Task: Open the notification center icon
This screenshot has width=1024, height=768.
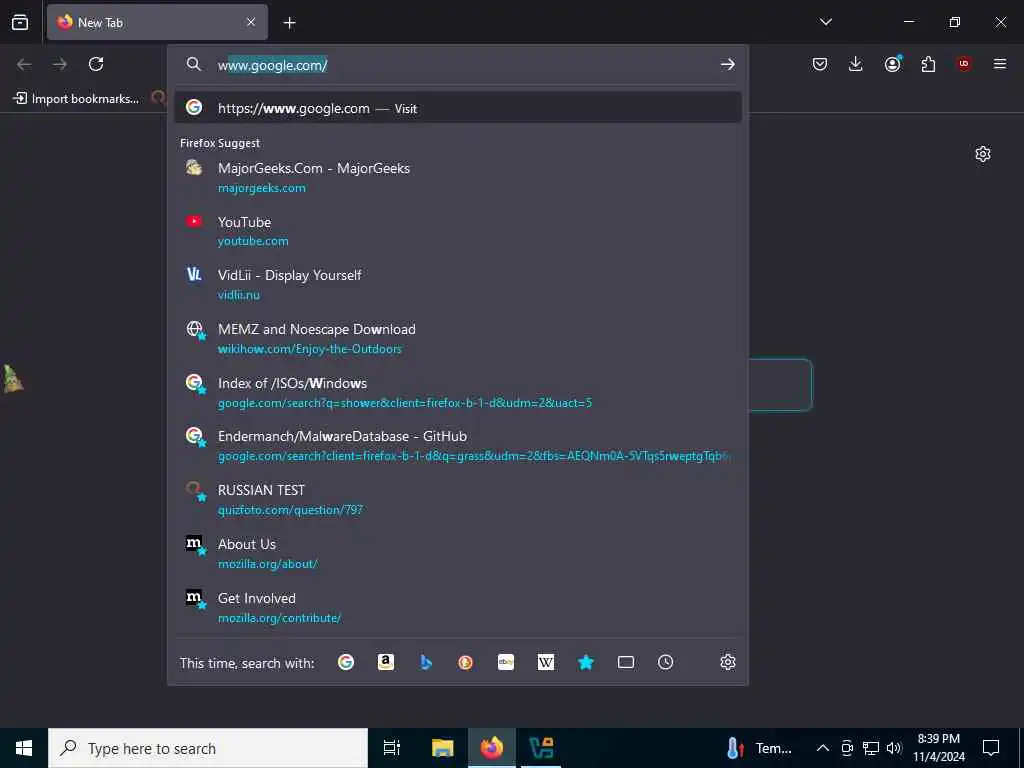Action: (991, 748)
